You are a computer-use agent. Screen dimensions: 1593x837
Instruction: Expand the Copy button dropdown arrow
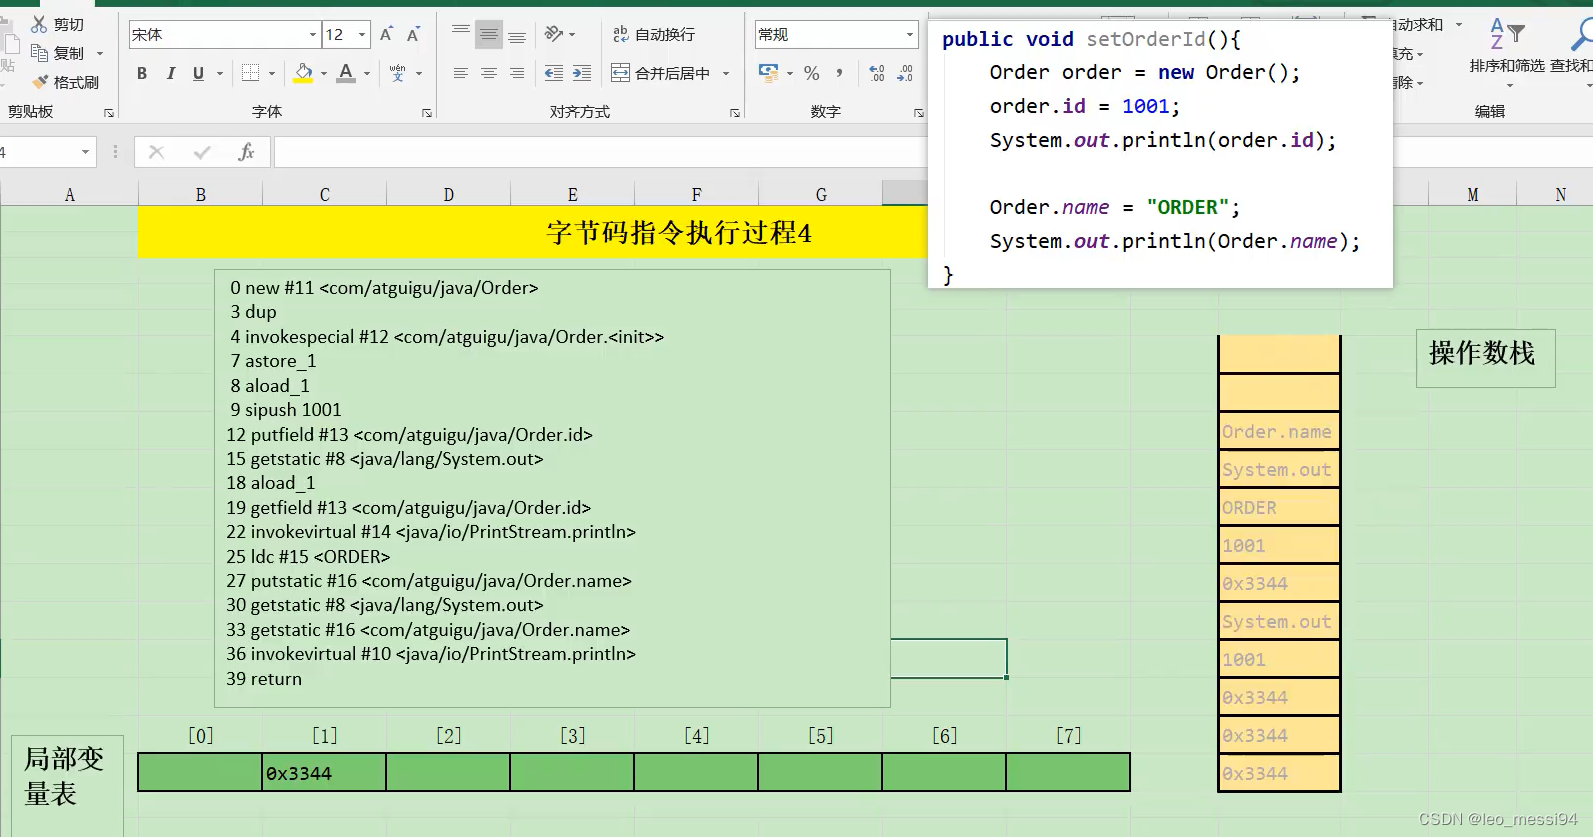point(100,53)
